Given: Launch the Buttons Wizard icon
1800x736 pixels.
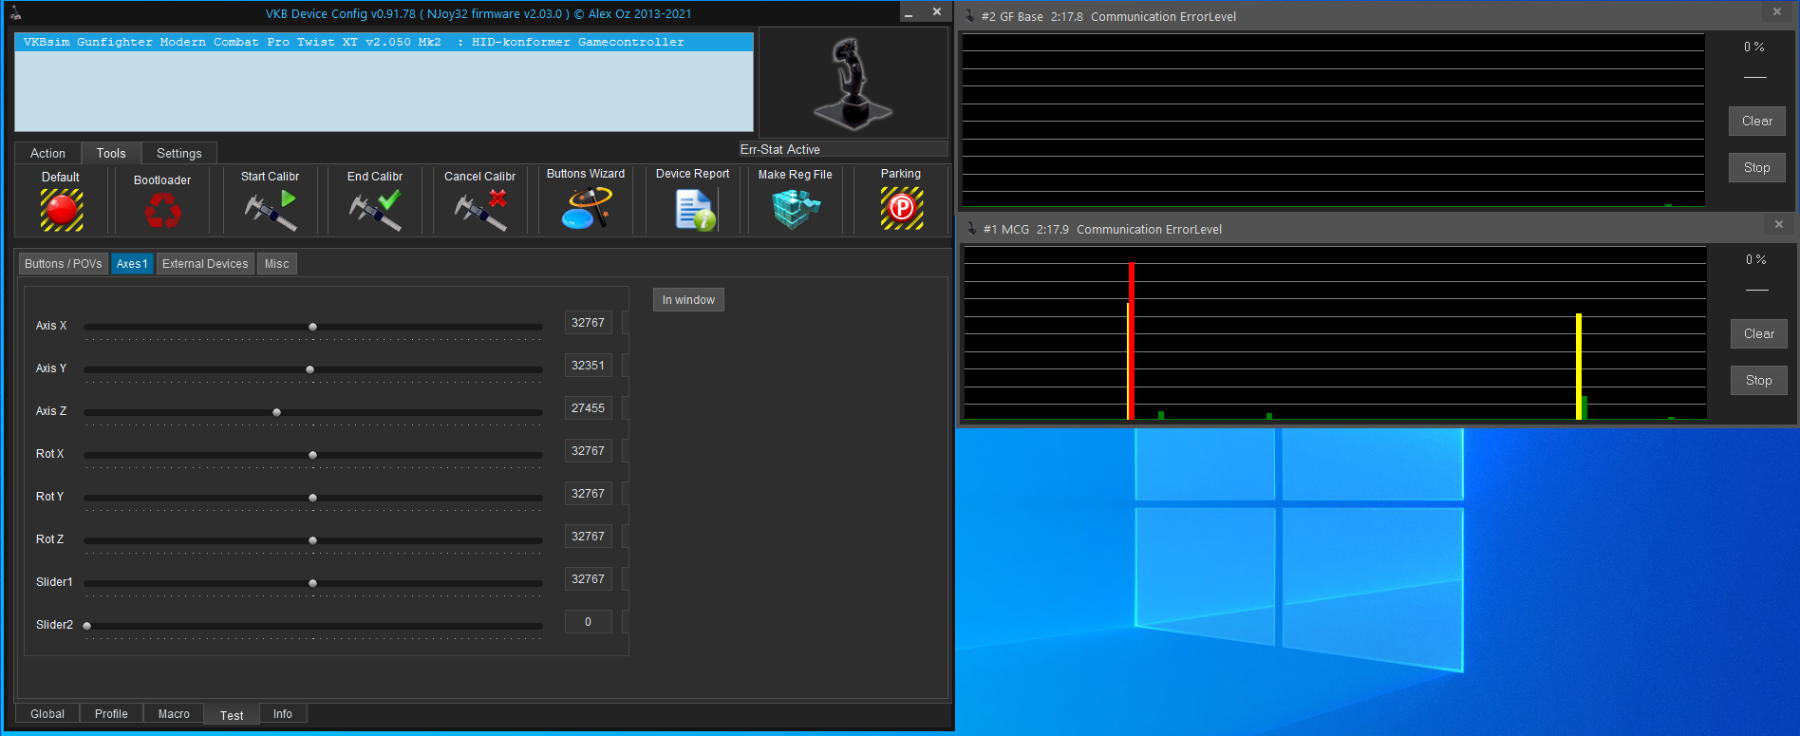Looking at the screenshot, I should (586, 208).
